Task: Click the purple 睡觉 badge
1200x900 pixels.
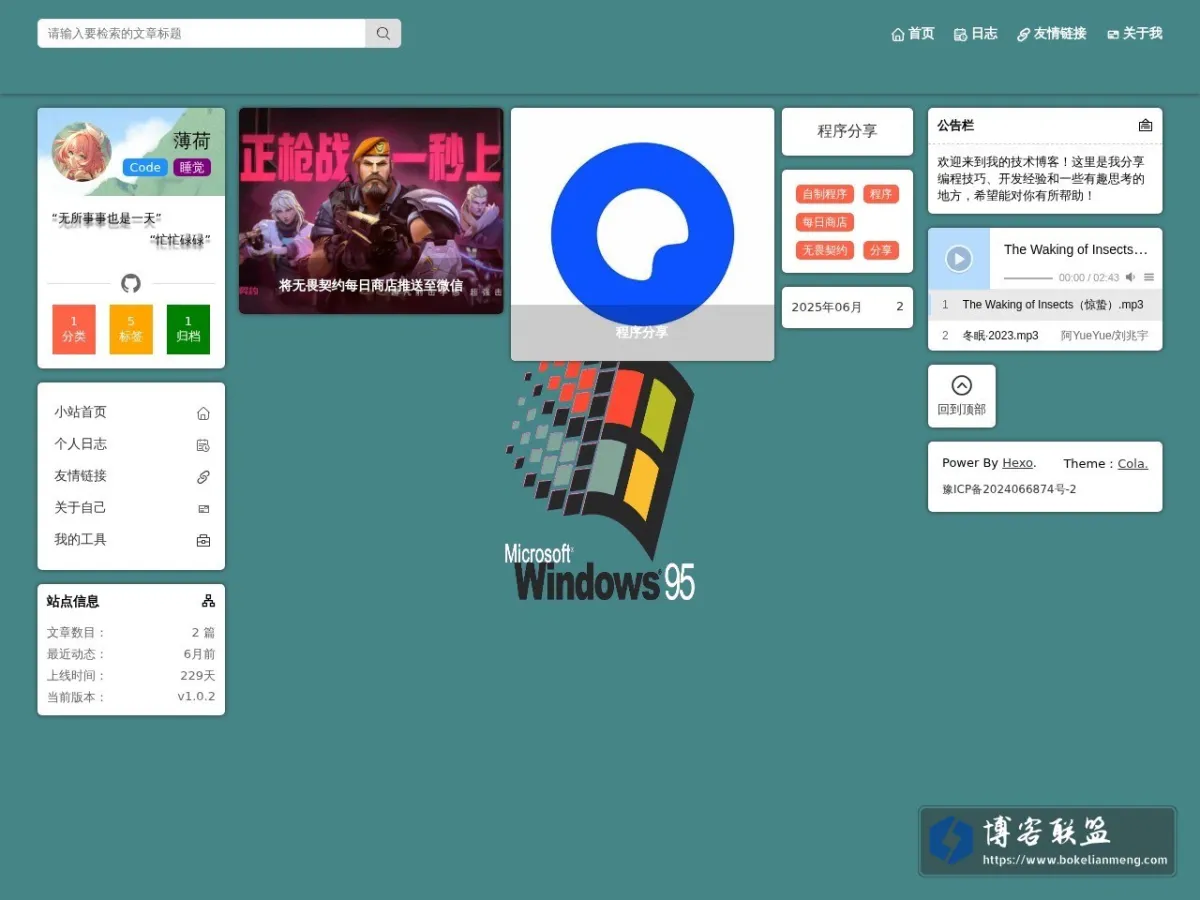Action: pyautogui.click(x=192, y=167)
